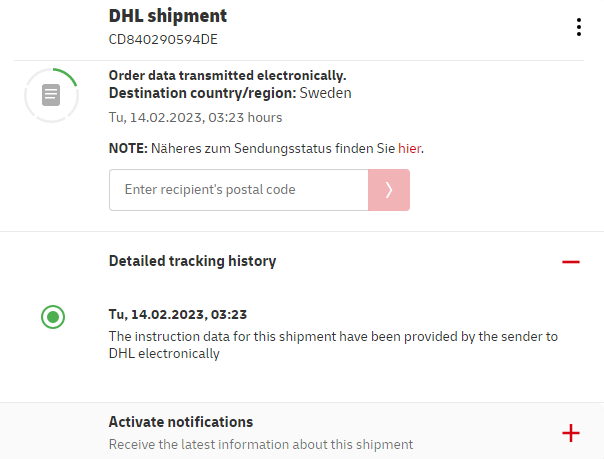The width and height of the screenshot is (604, 459).
Task: Follow the red 'hier' link
Action: [410, 149]
